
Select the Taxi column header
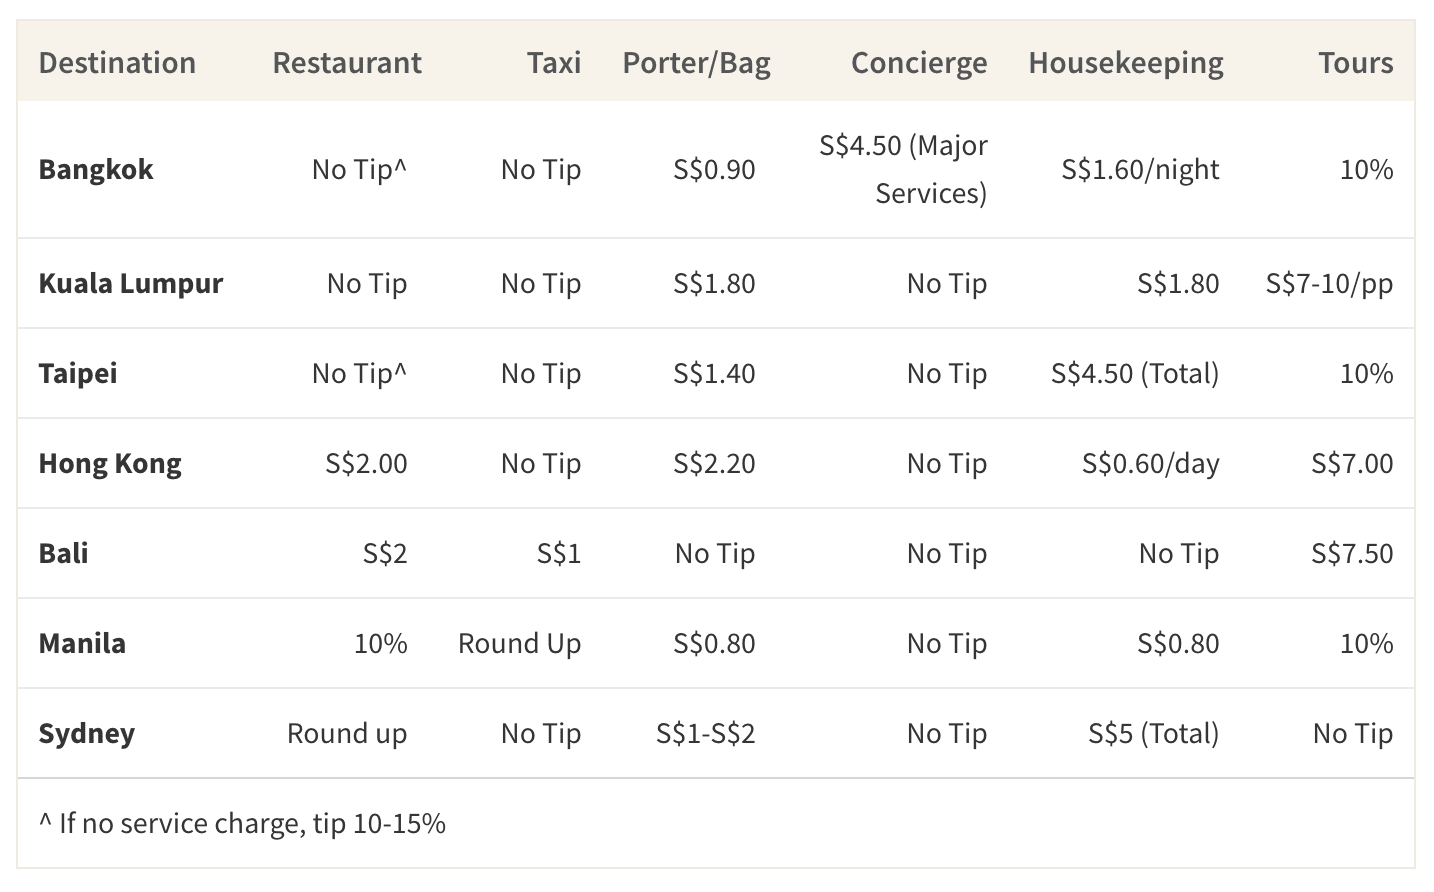(x=554, y=63)
